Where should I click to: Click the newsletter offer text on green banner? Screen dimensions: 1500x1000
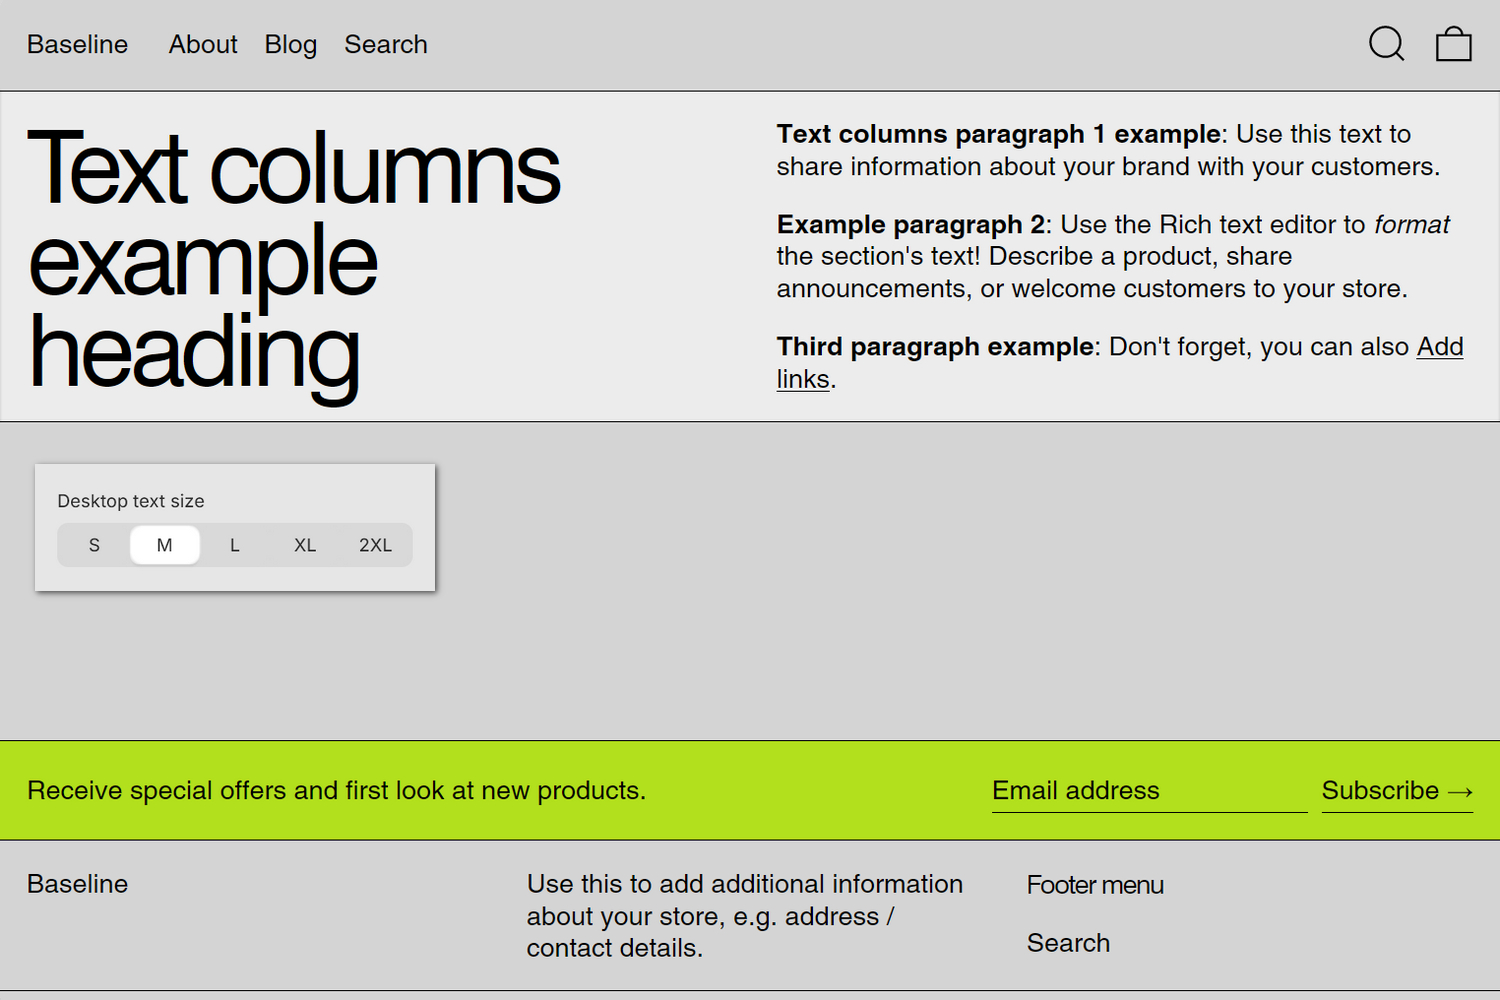click(x=336, y=790)
